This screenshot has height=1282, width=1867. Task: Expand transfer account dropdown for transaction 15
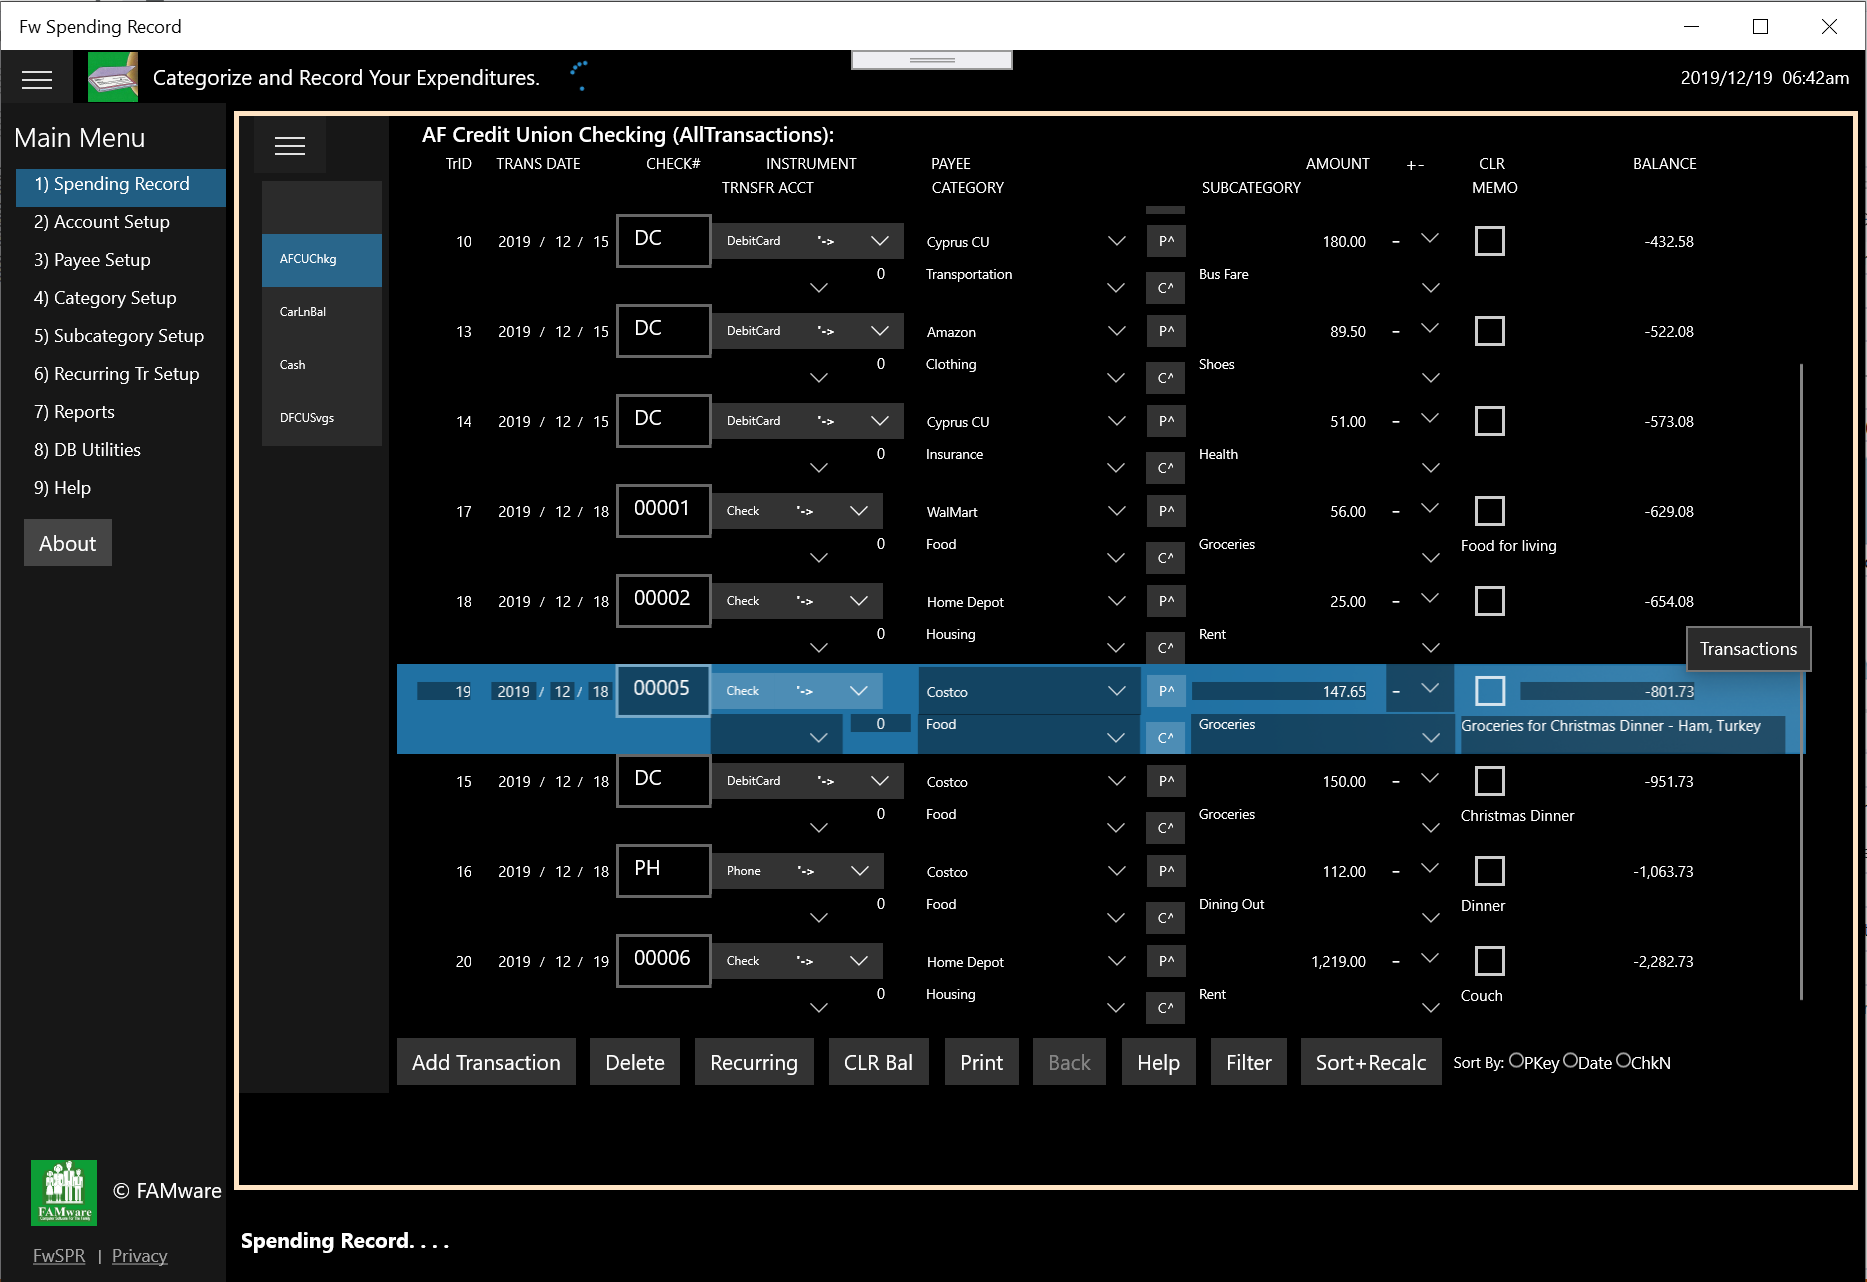coord(819,828)
